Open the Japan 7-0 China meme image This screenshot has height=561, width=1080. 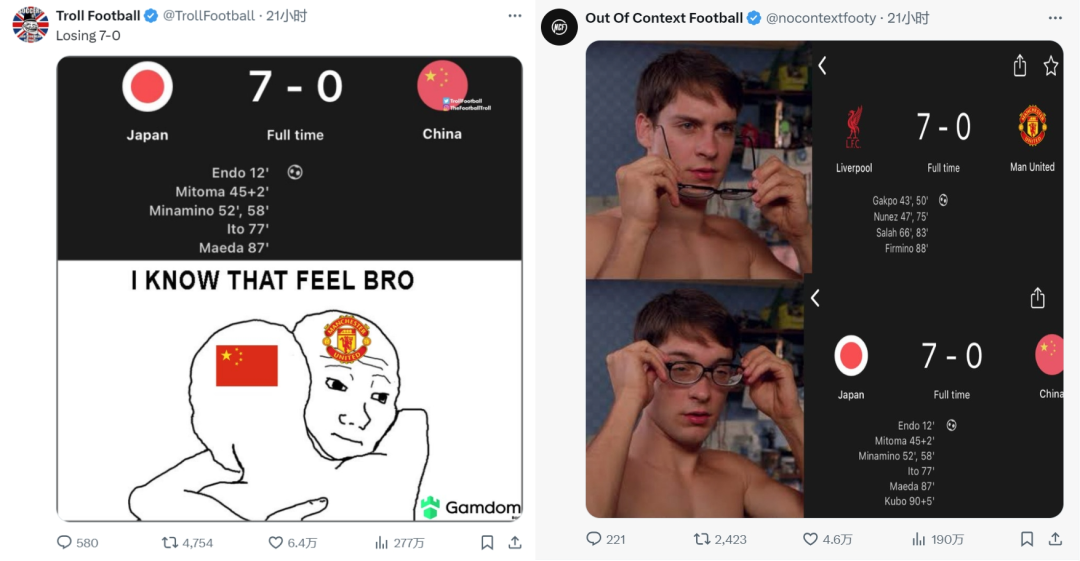(289, 288)
